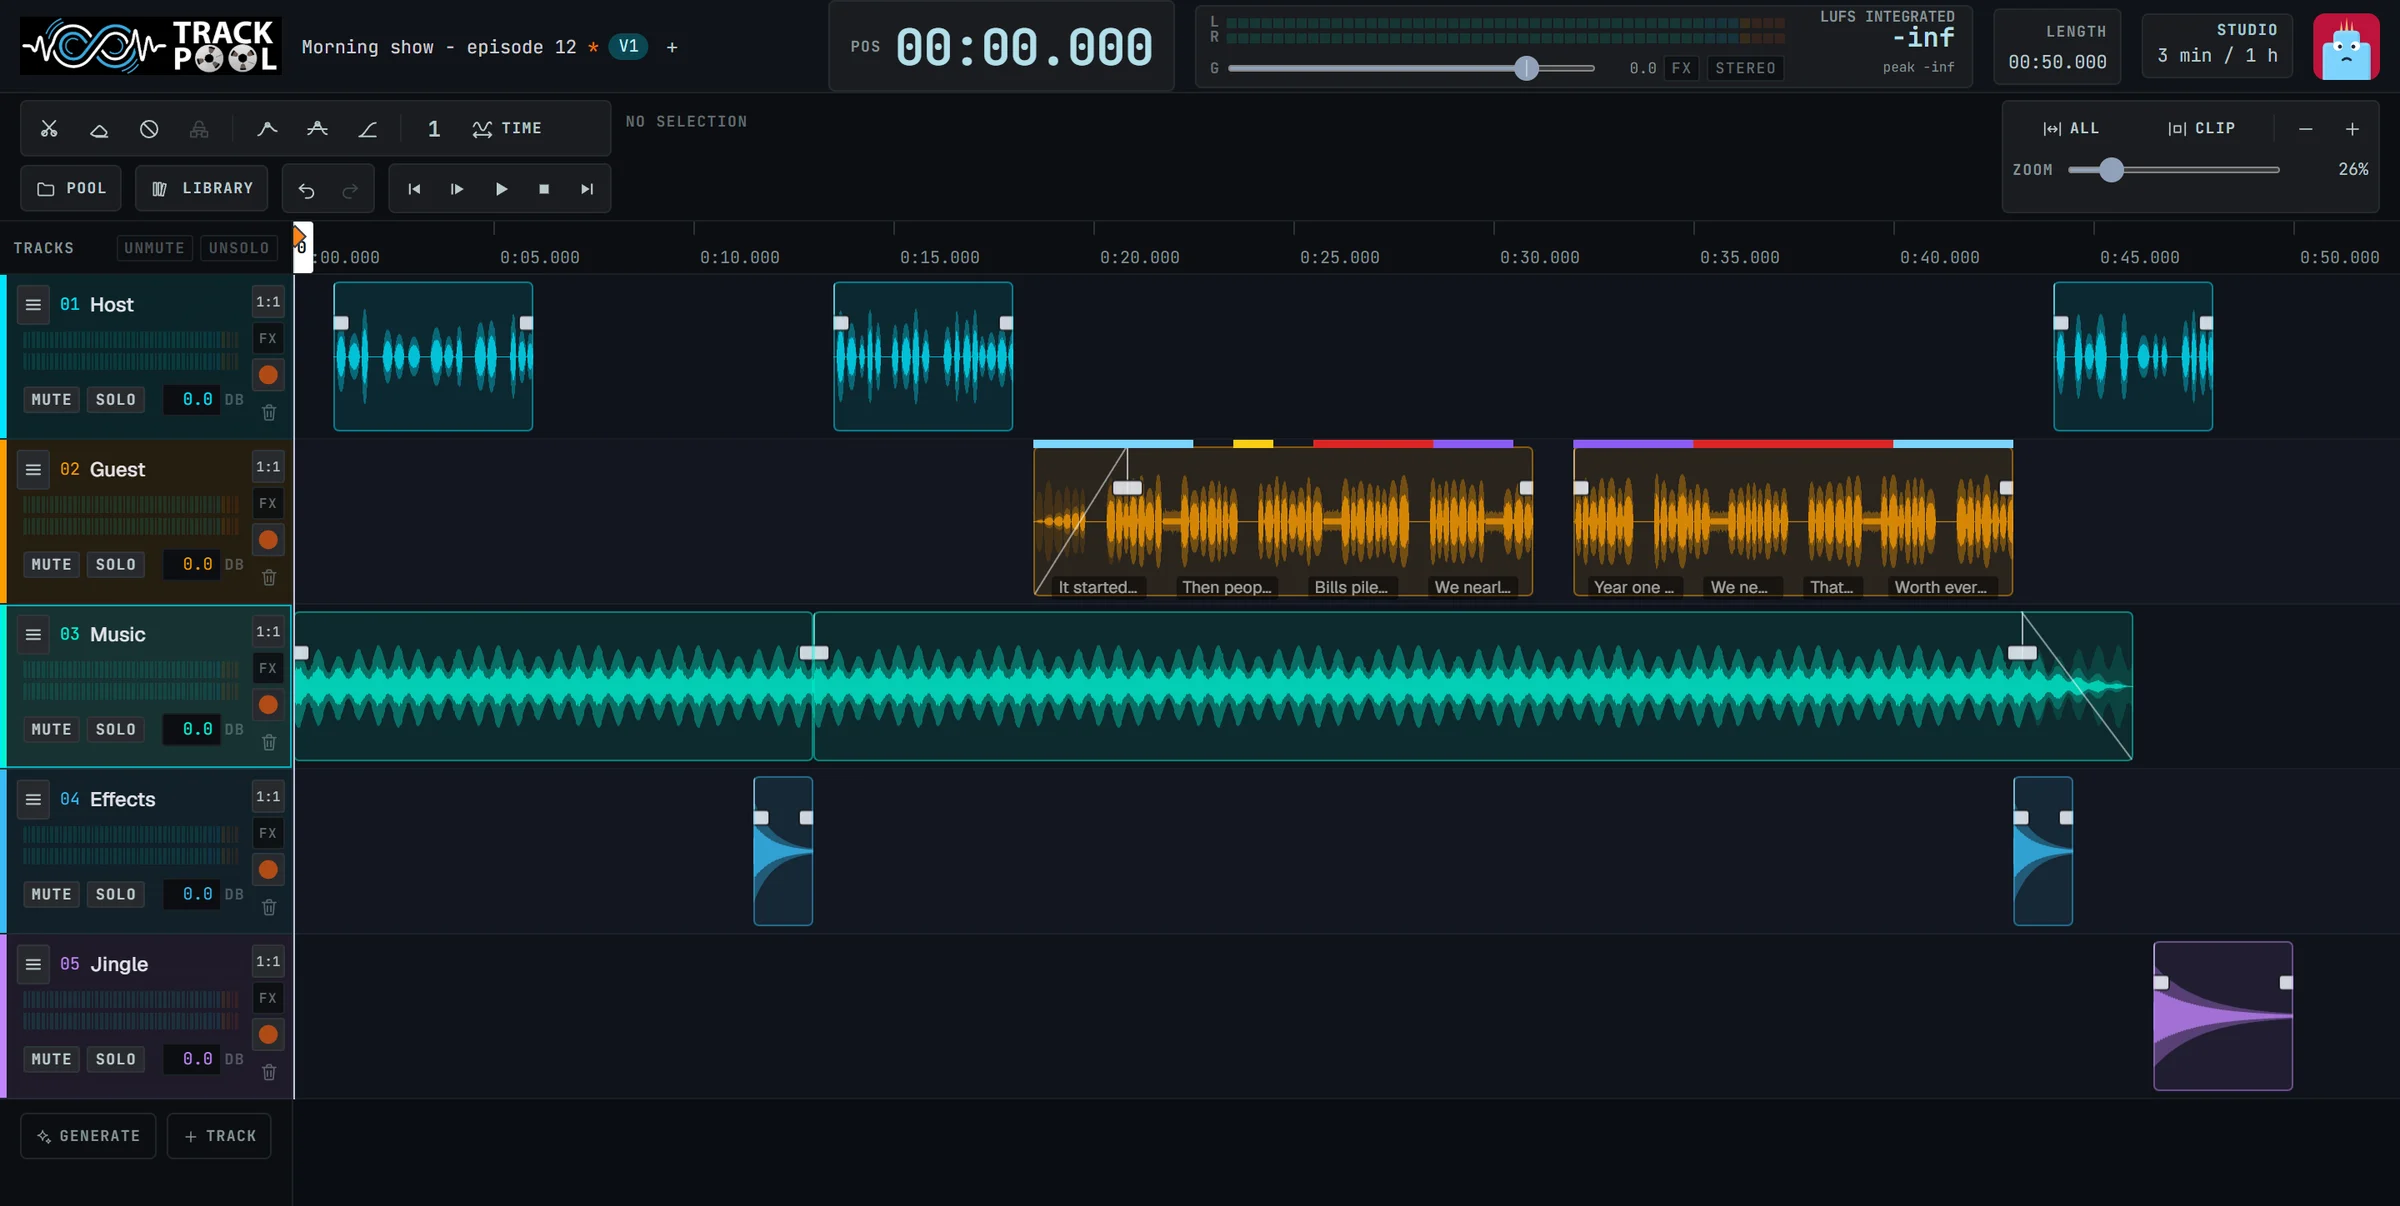Open the Jingle track hamburger menu

click(33, 965)
